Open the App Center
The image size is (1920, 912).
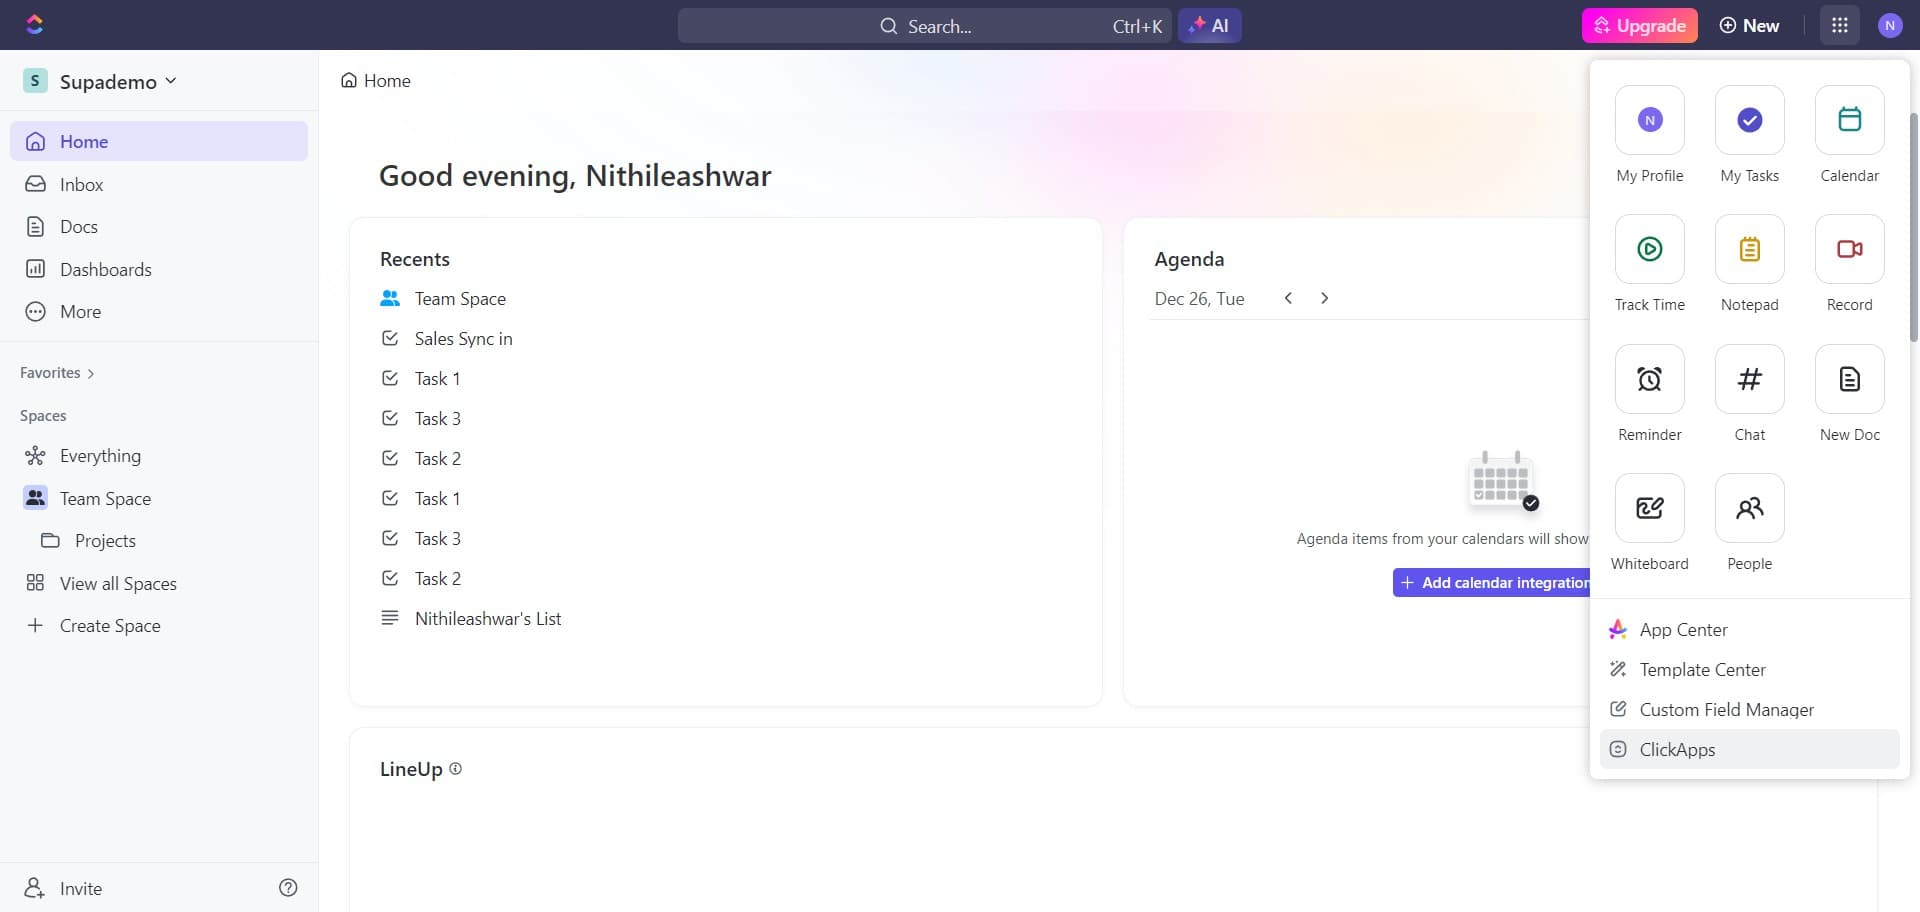pyautogui.click(x=1683, y=629)
